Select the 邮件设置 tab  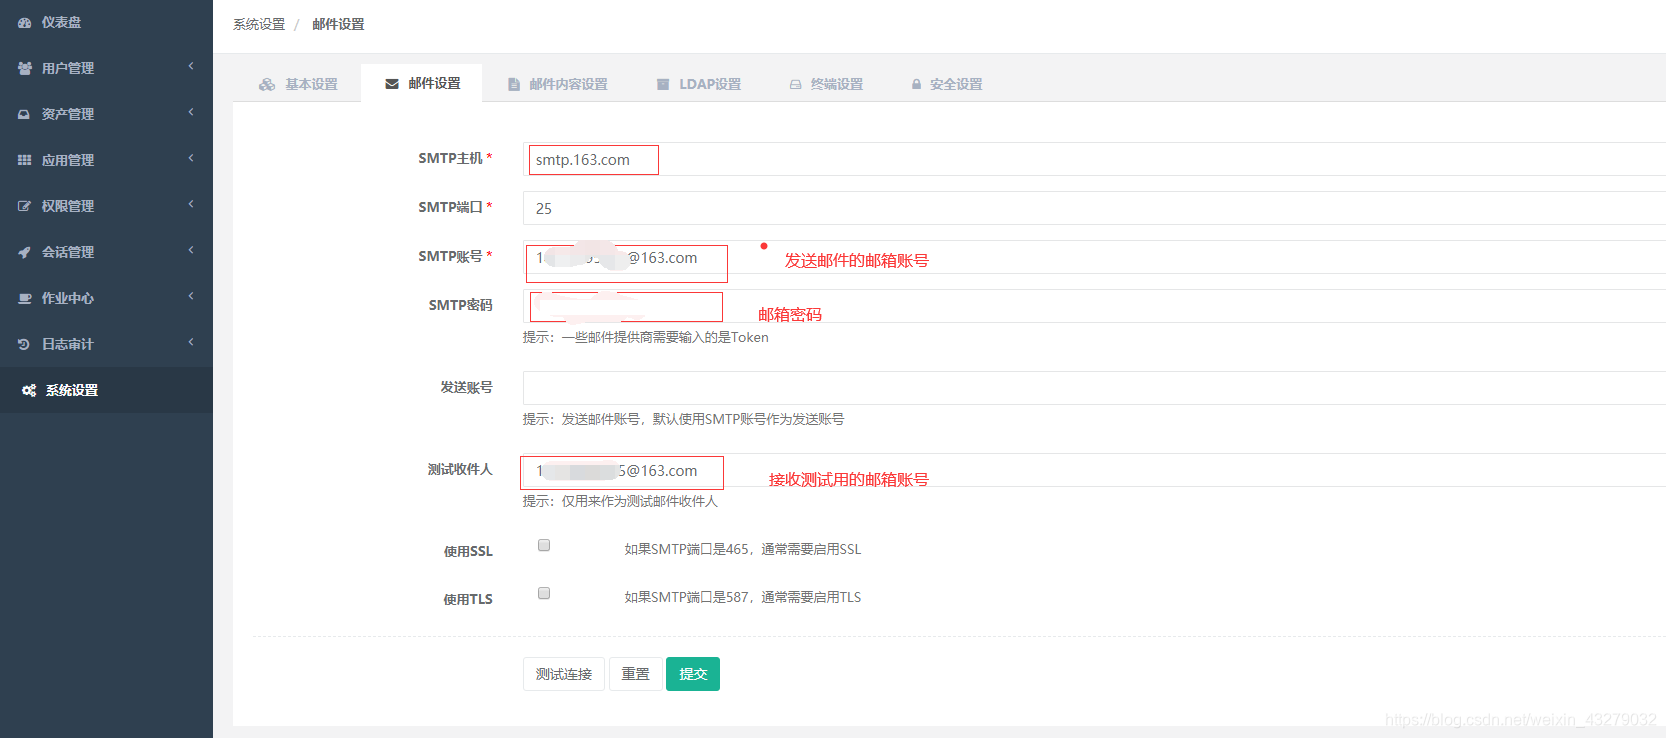[x=422, y=83]
